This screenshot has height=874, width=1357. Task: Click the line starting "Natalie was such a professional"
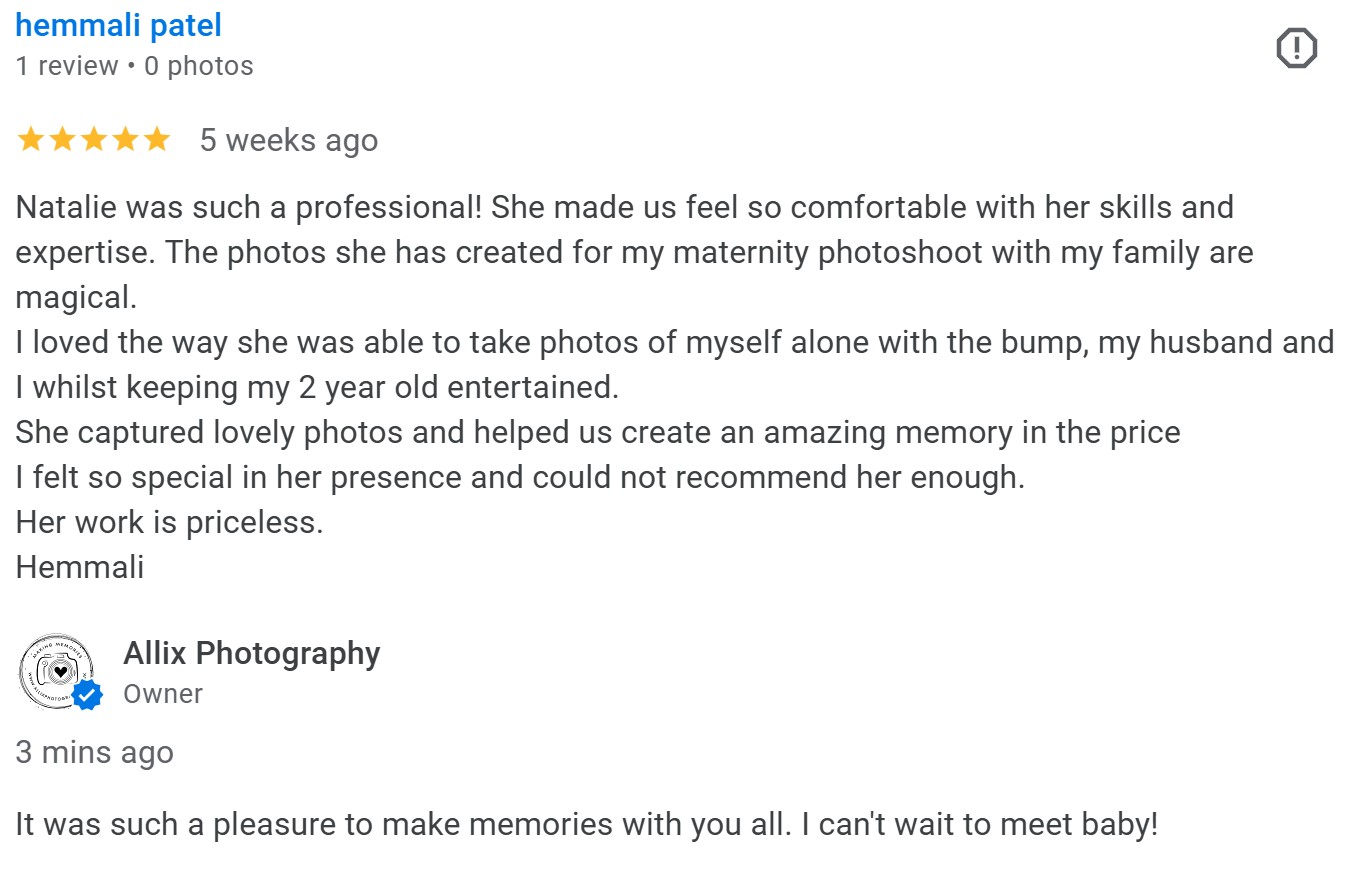(624, 207)
